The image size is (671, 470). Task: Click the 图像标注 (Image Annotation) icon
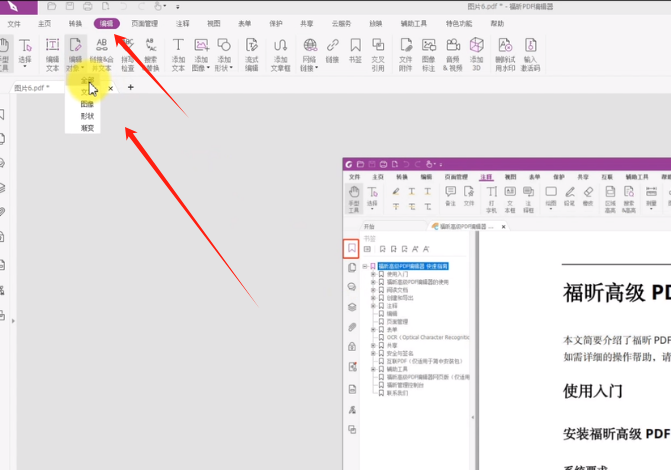coord(429,52)
